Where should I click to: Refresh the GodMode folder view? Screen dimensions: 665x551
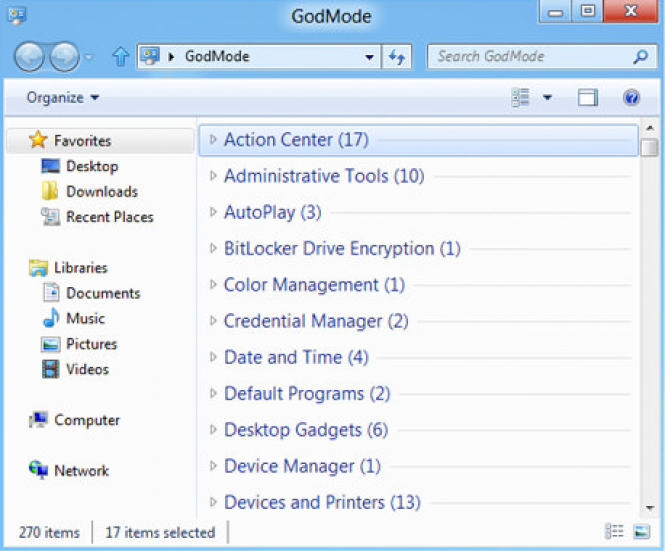pyautogui.click(x=397, y=56)
